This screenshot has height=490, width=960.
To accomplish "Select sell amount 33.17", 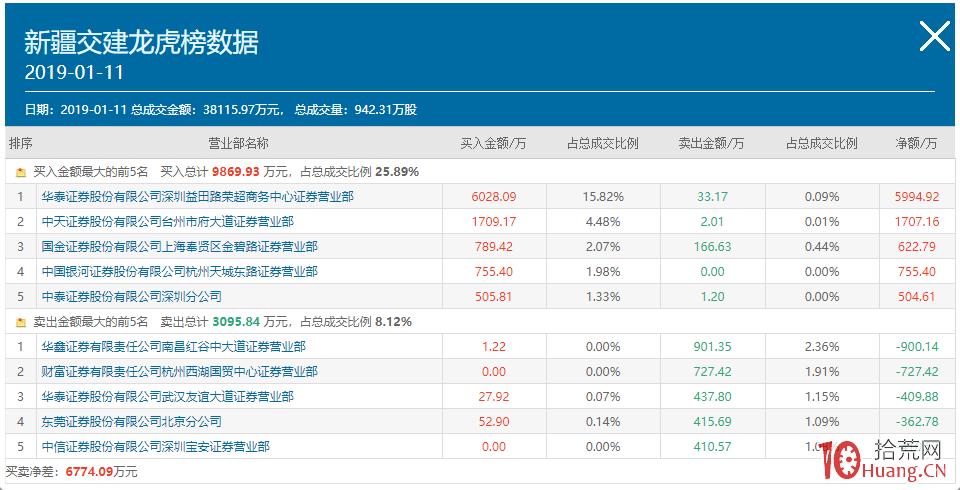I will coord(712,197).
